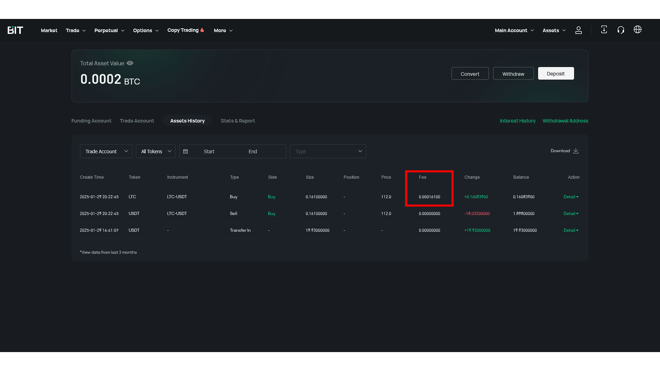Click the 0.0002 BTC total asset value
The height and width of the screenshot is (371, 660).
click(110, 79)
